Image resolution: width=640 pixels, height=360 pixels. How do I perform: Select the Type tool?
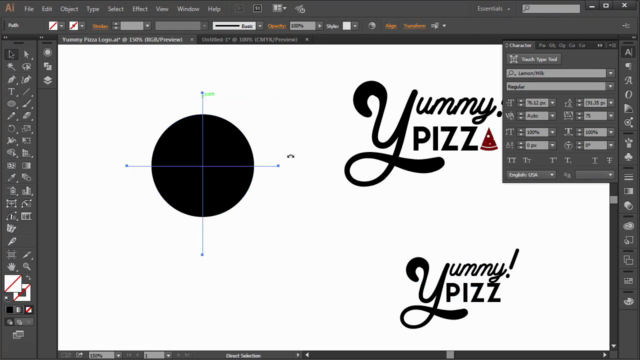tap(11, 91)
